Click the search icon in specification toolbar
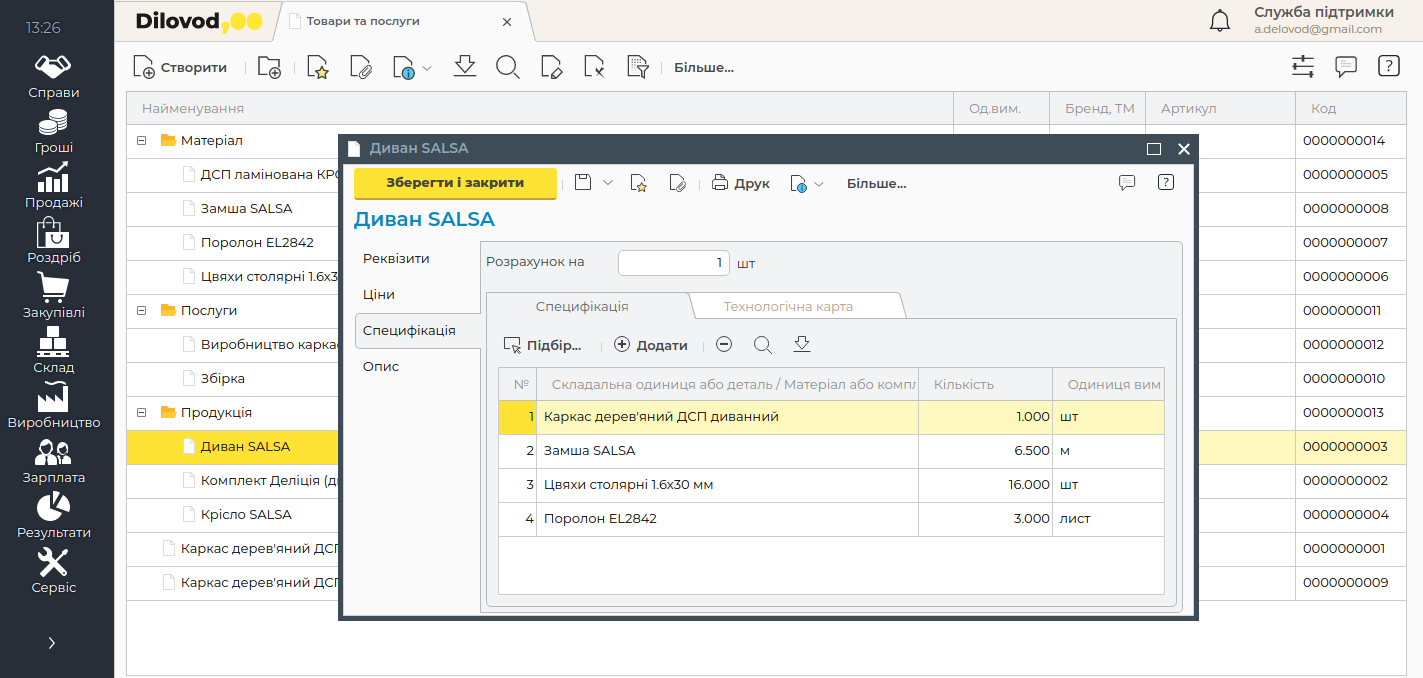1423x678 pixels. 763,345
